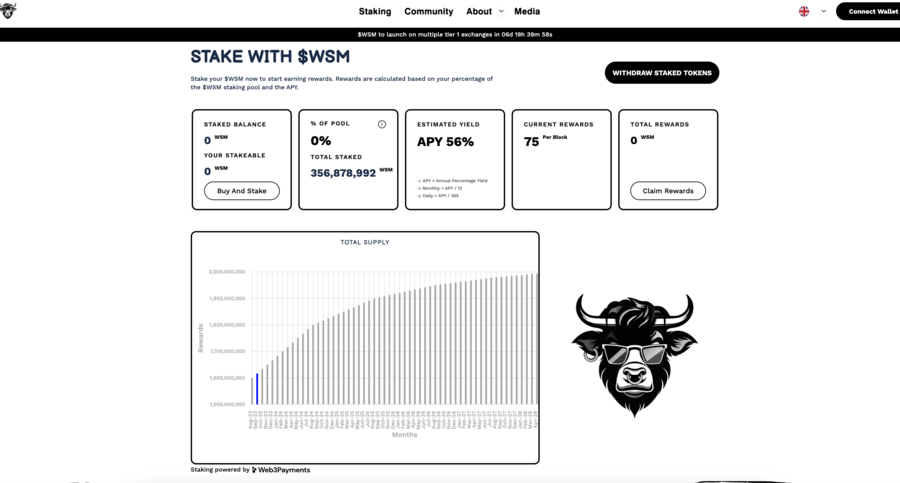Click the Claim Rewards button

[668, 191]
